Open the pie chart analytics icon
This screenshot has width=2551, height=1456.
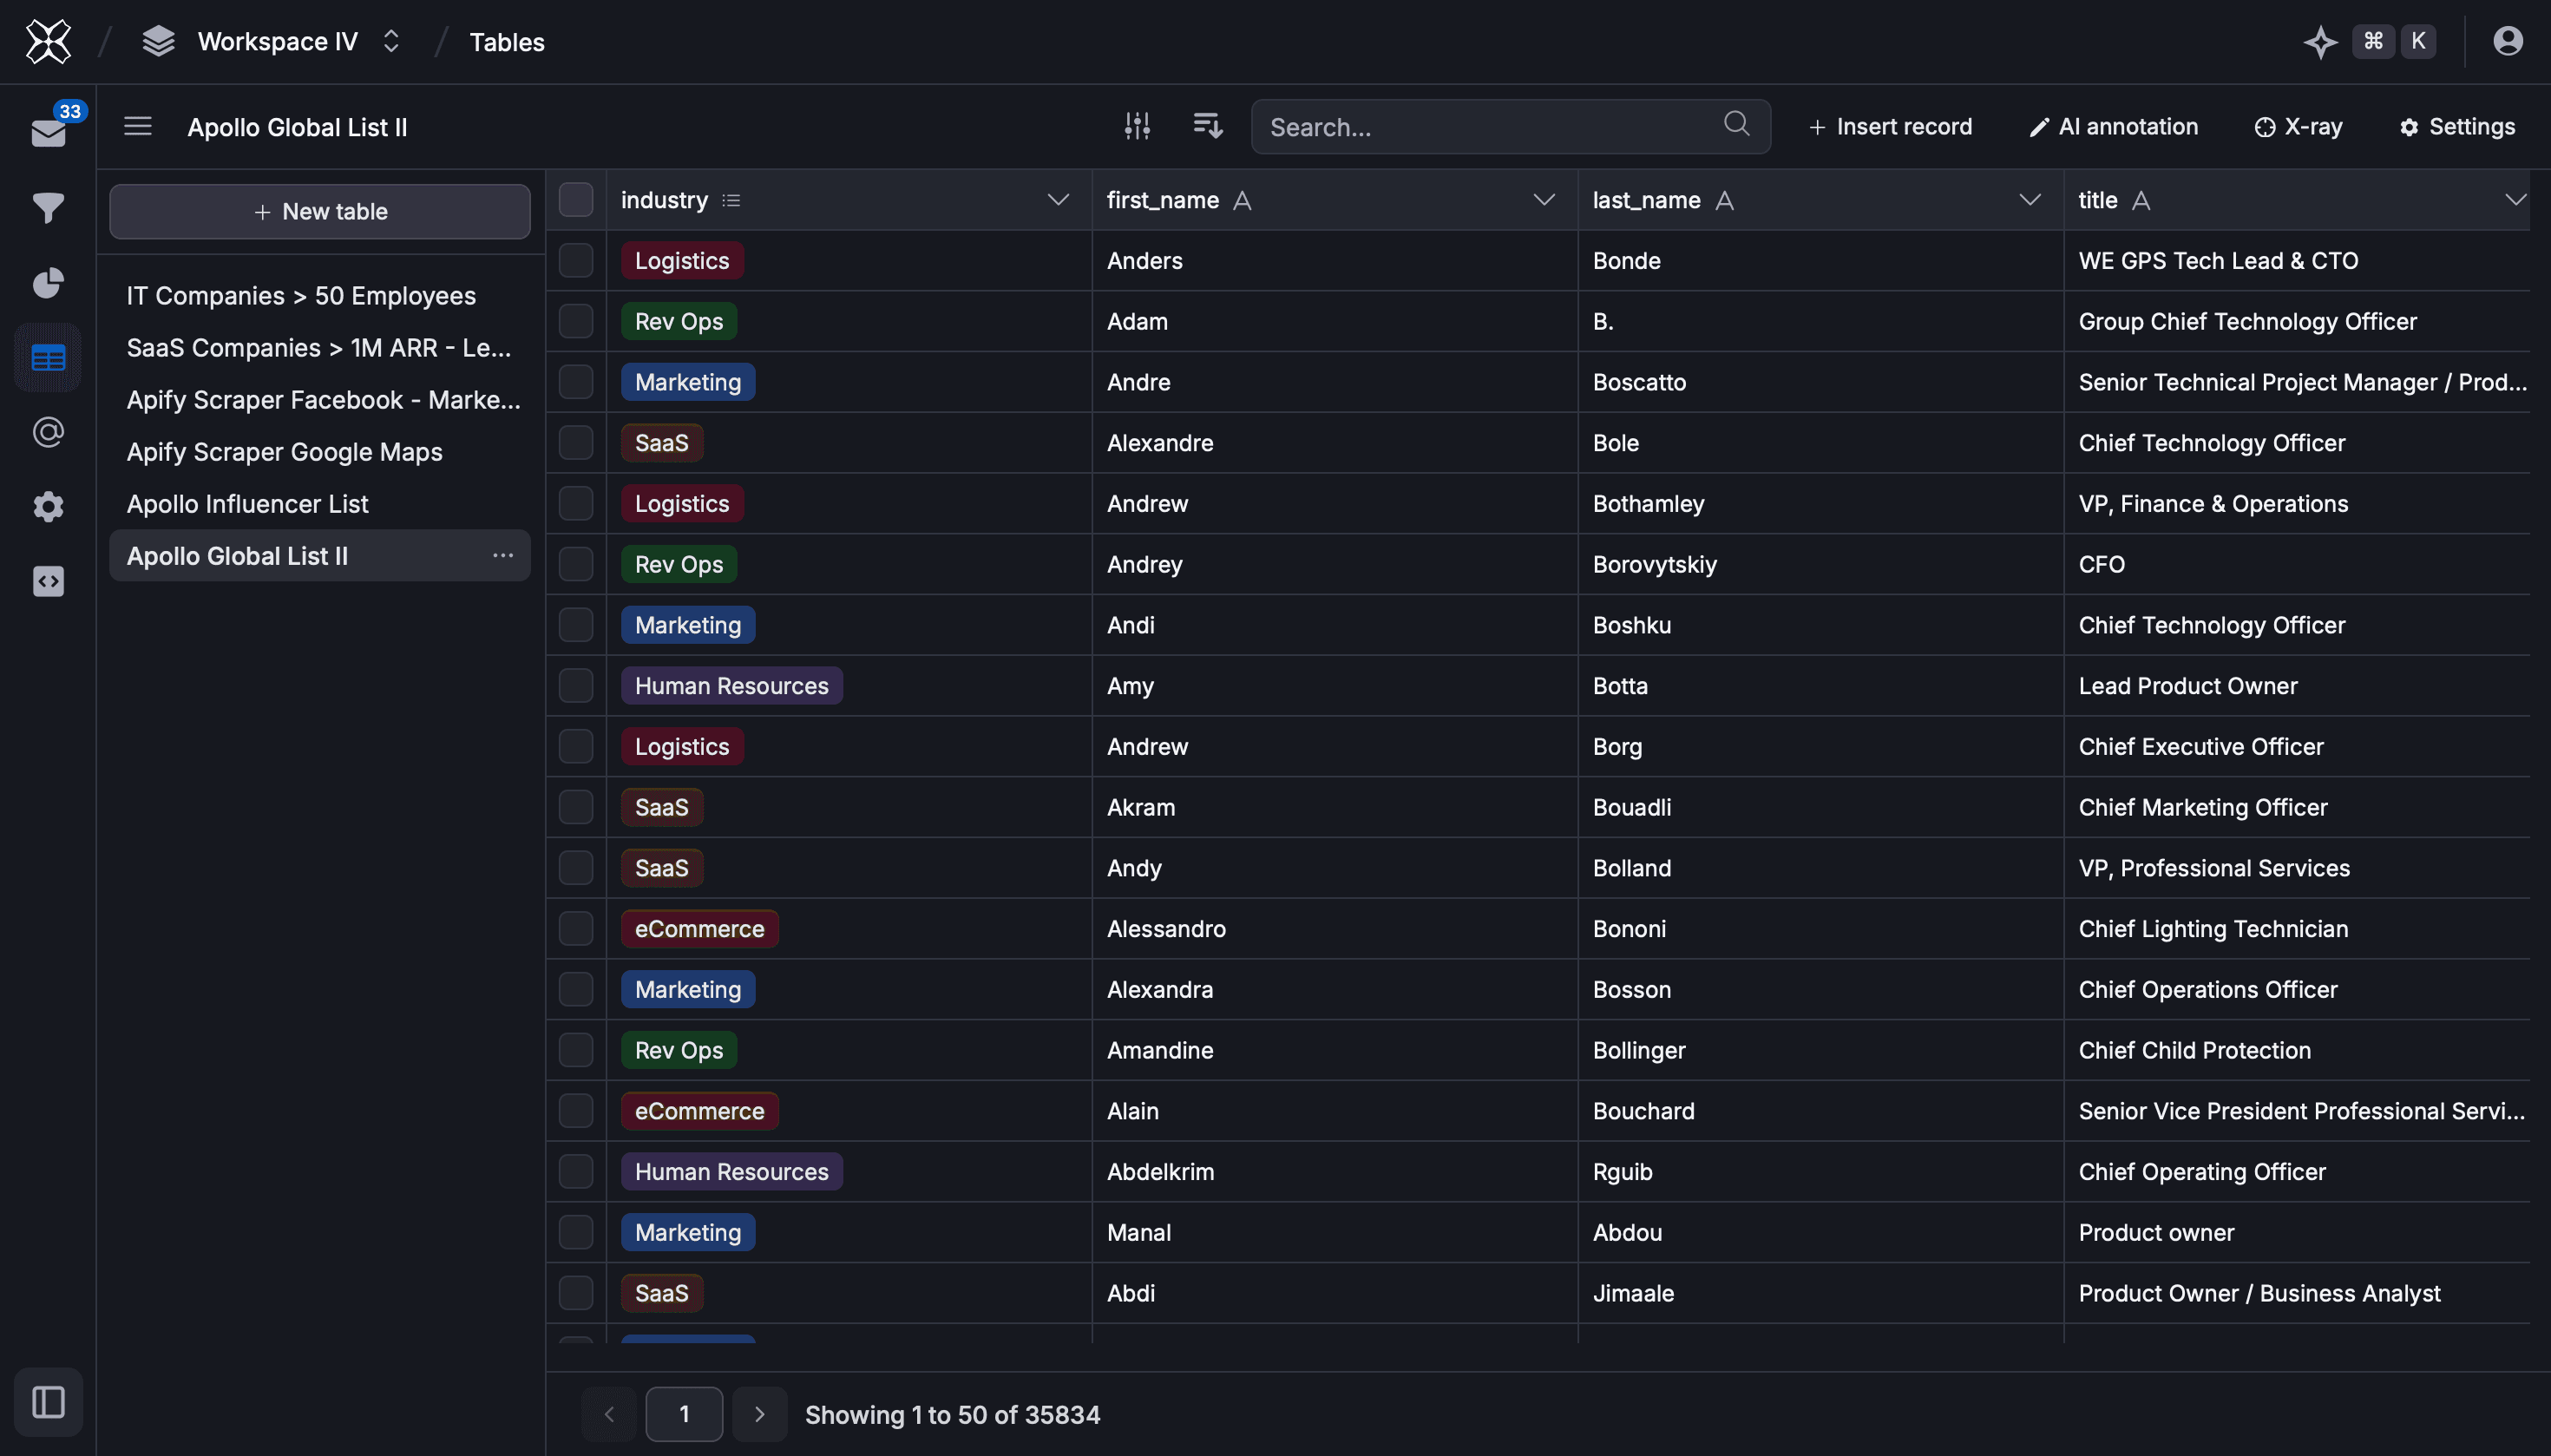pyautogui.click(x=48, y=283)
